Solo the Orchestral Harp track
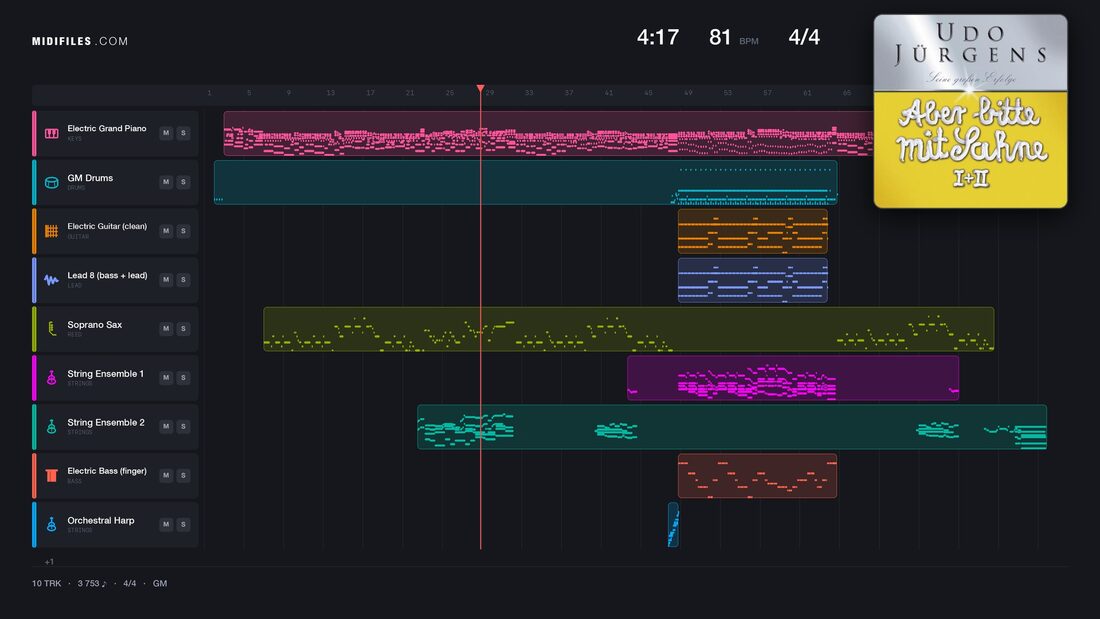This screenshot has height=619, width=1100. (183, 524)
